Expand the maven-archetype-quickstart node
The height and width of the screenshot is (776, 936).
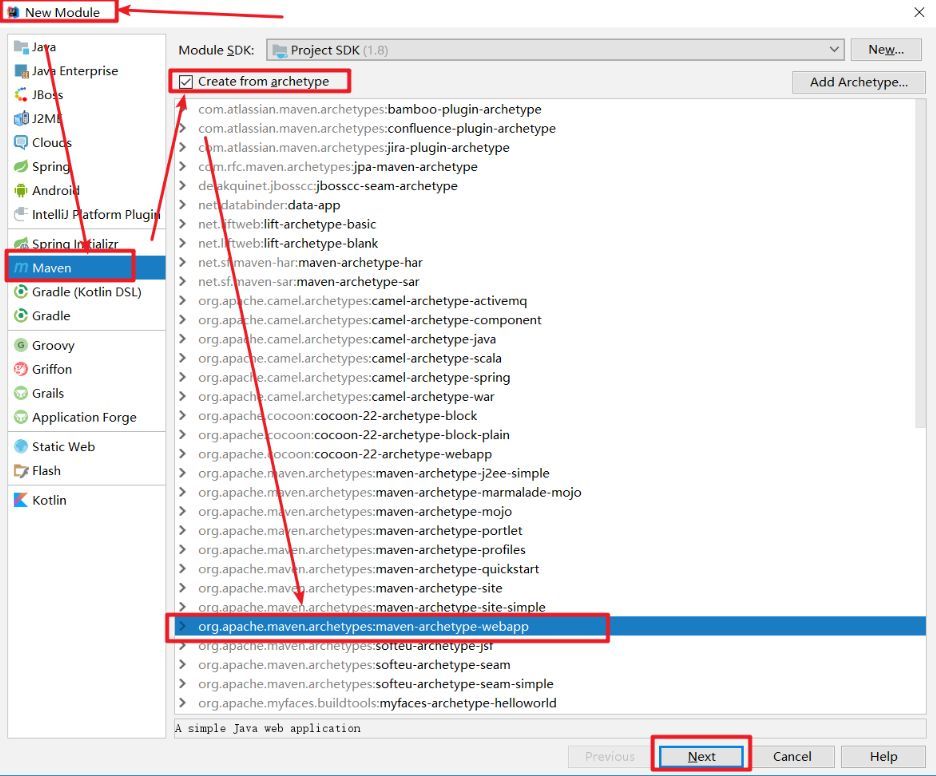coord(183,569)
